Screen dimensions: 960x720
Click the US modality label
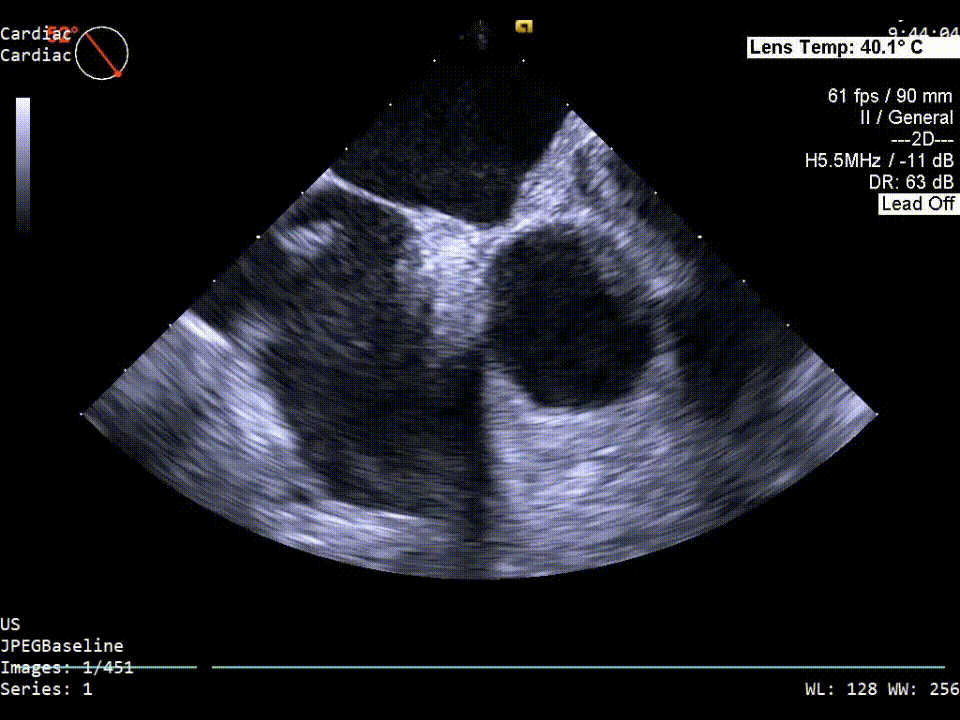click(10, 624)
